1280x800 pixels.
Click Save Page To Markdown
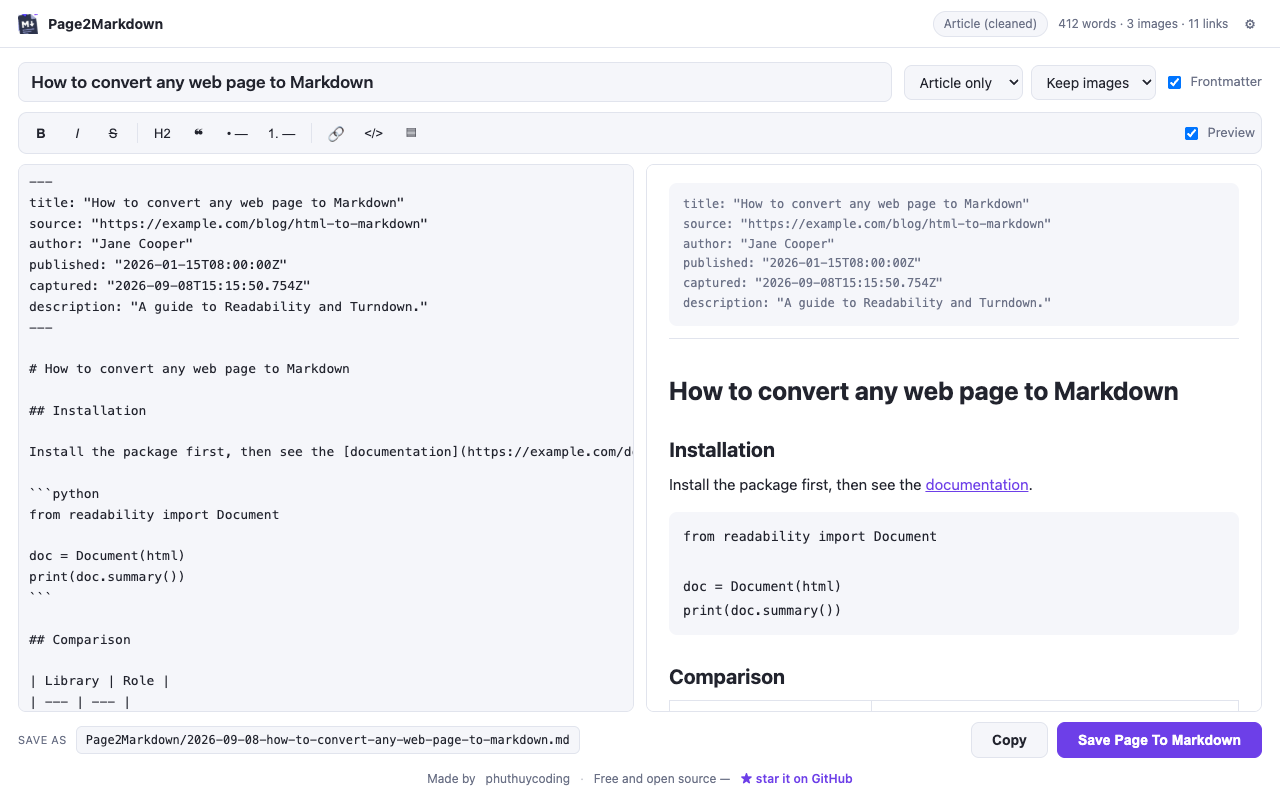point(1159,740)
